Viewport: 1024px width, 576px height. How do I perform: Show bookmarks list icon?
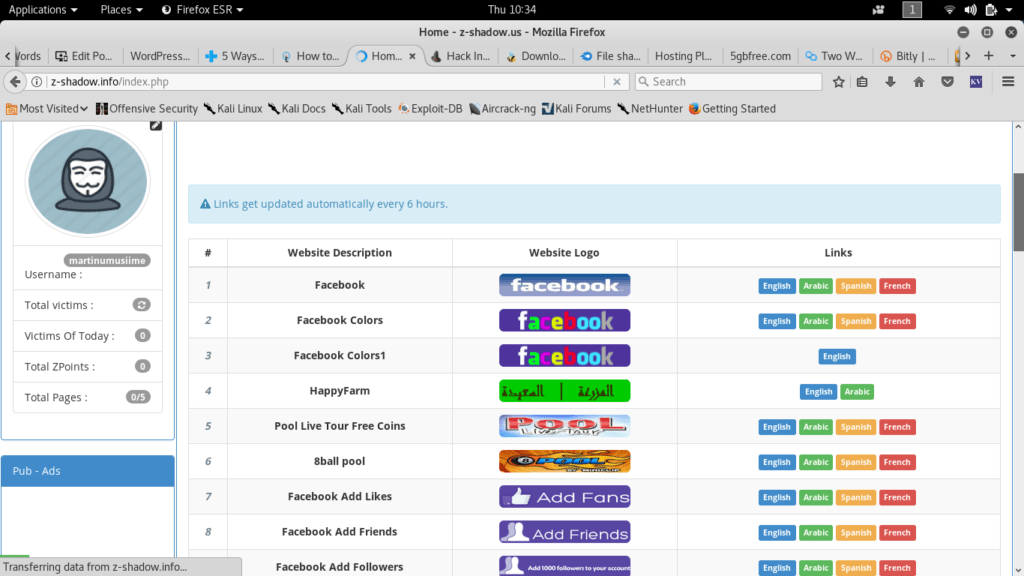coord(862,82)
